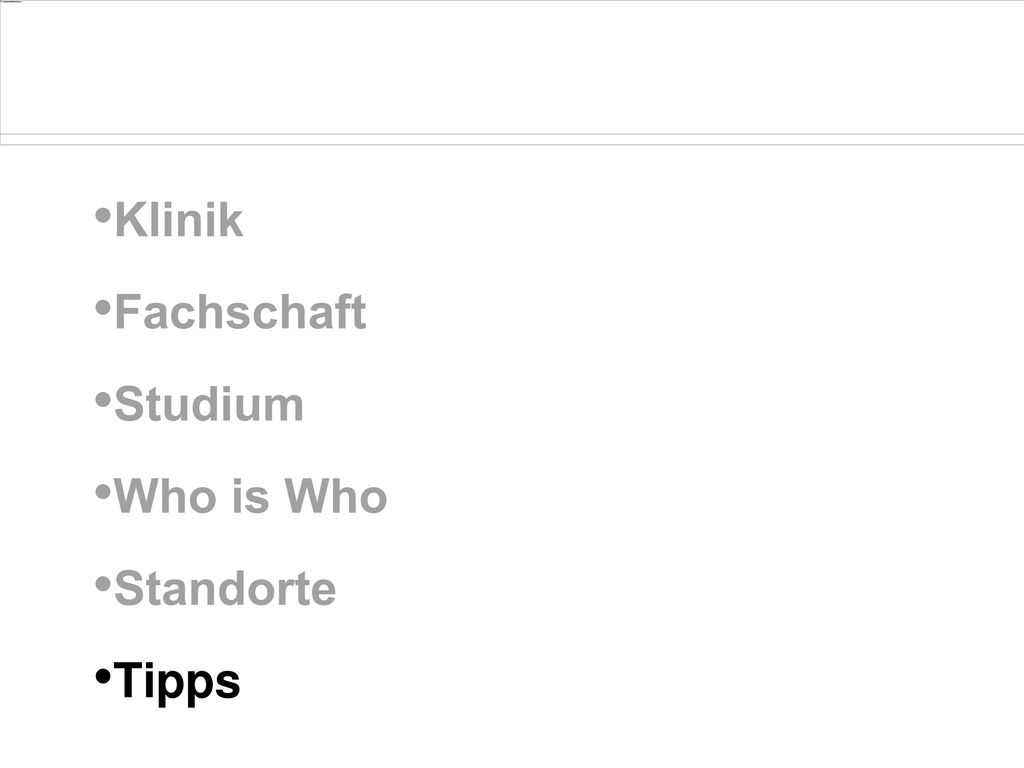Image resolution: width=1024 pixels, height=768 pixels.
Task: Click the bullet dot before Klinik
Action: tap(103, 215)
